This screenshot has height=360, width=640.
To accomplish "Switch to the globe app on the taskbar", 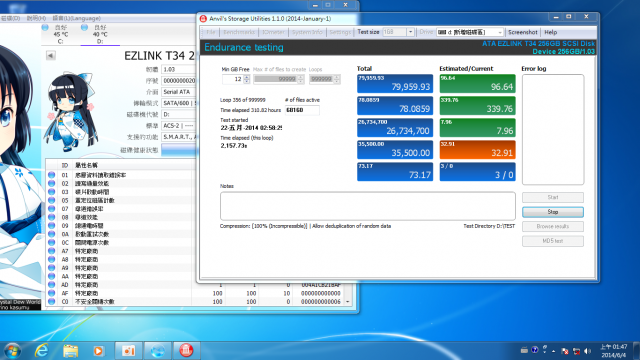I will [x=158, y=351].
